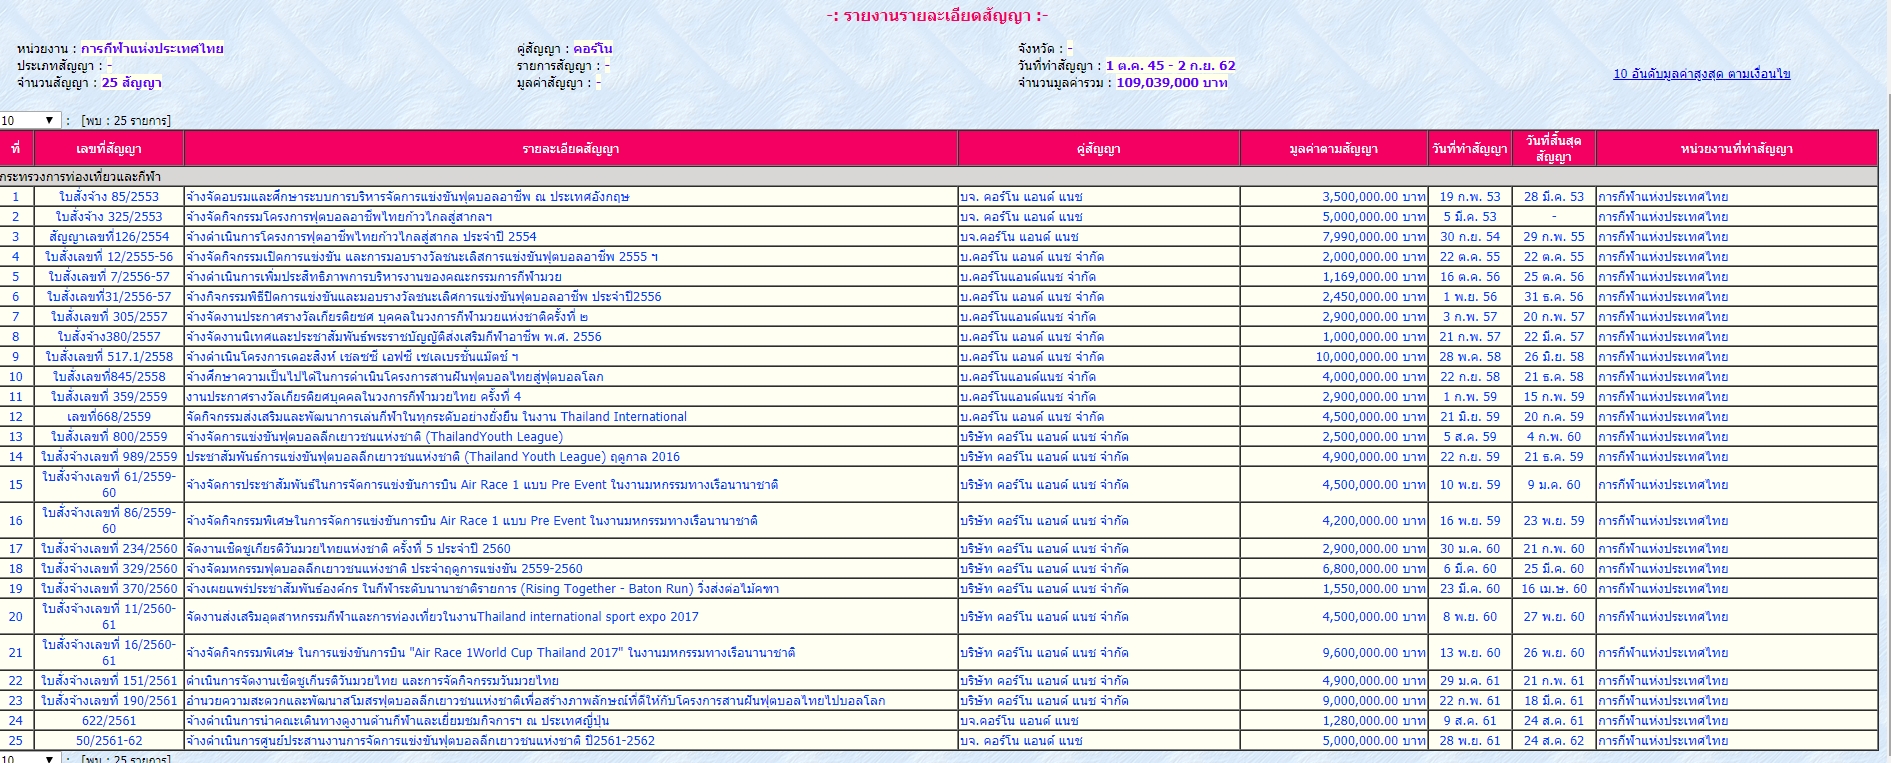Click the Rising Together - Baton Run contract detail
The image size is (1891, 763).
point(482,589)
